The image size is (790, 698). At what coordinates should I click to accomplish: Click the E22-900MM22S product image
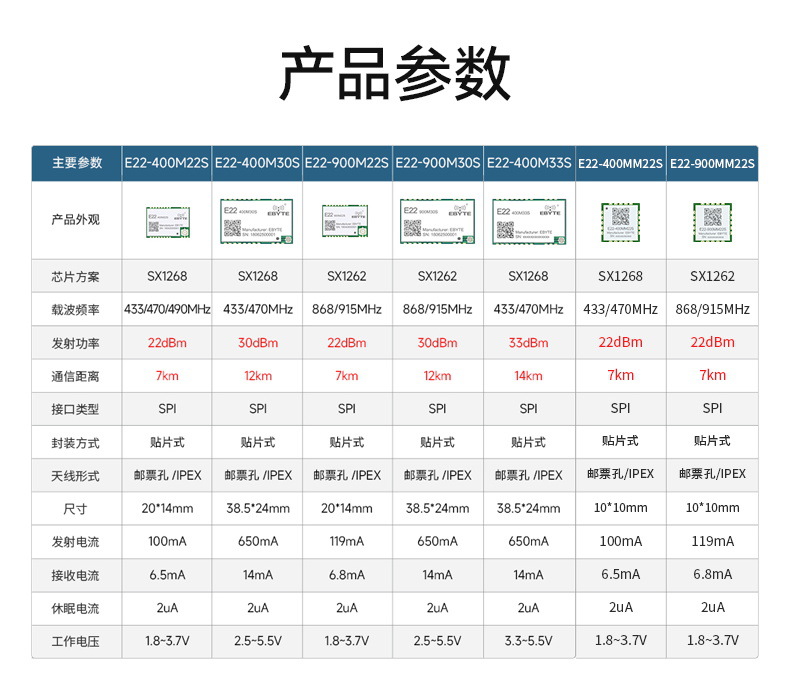[712, 222]
